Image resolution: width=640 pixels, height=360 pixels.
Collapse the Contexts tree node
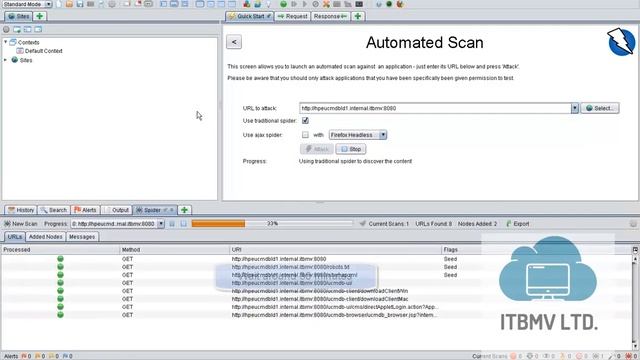click(6, 42)
